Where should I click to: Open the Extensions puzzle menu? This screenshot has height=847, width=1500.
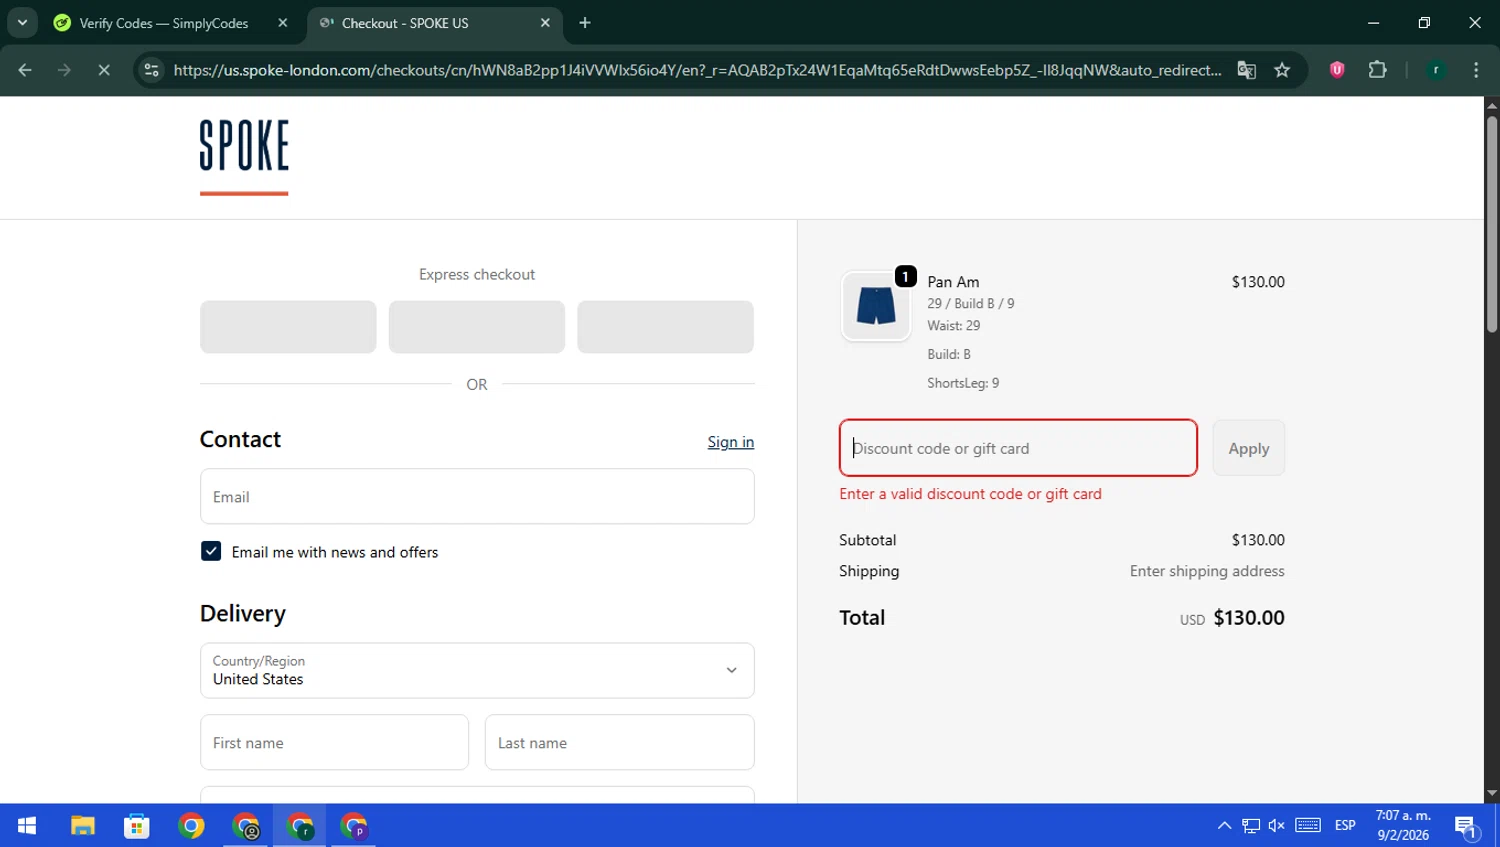coord(1377,70)
